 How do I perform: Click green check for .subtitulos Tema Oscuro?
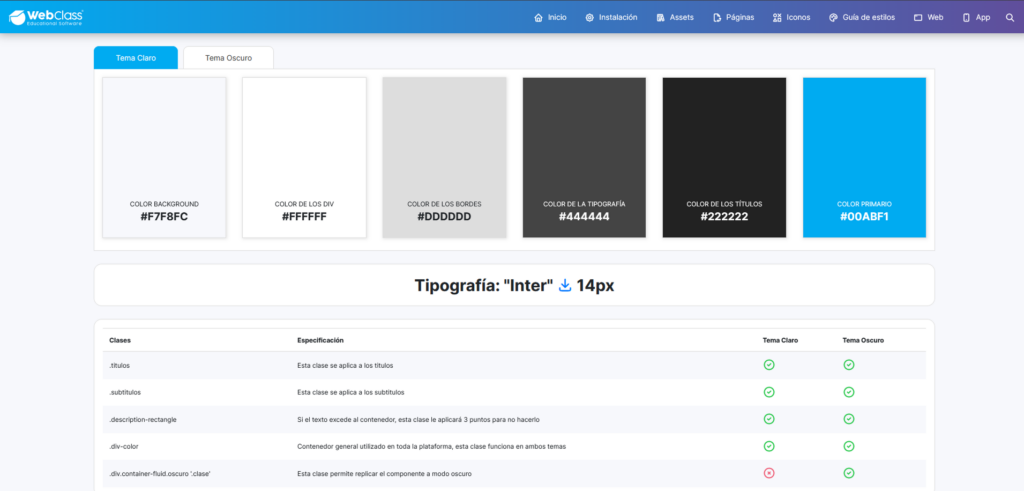848,392
